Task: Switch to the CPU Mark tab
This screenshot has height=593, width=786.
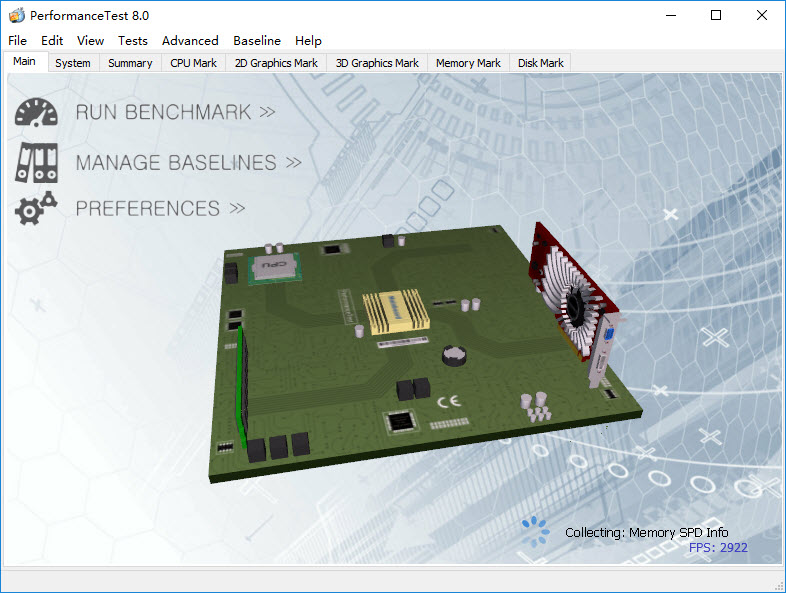Action: [193, 63]
